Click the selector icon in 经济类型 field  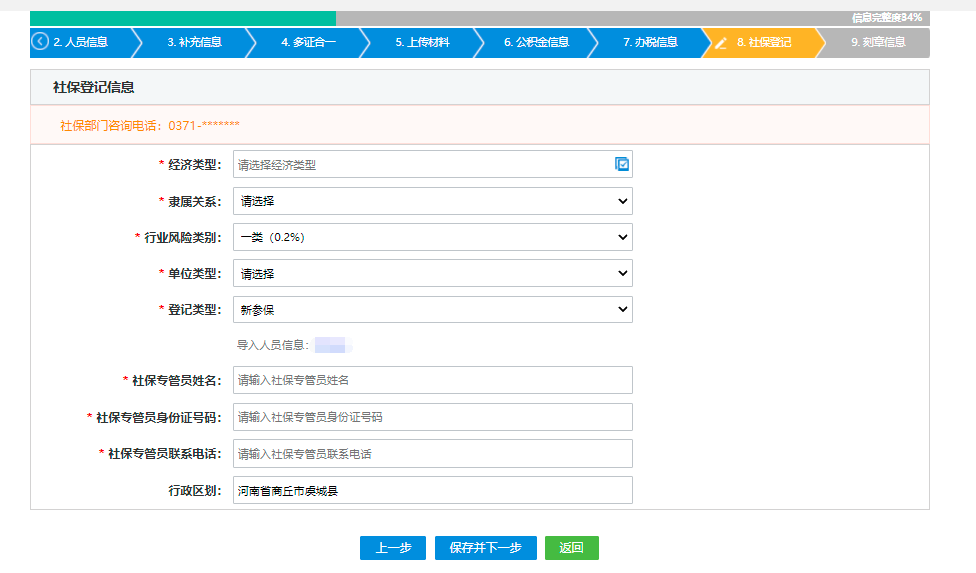(622, 164)
